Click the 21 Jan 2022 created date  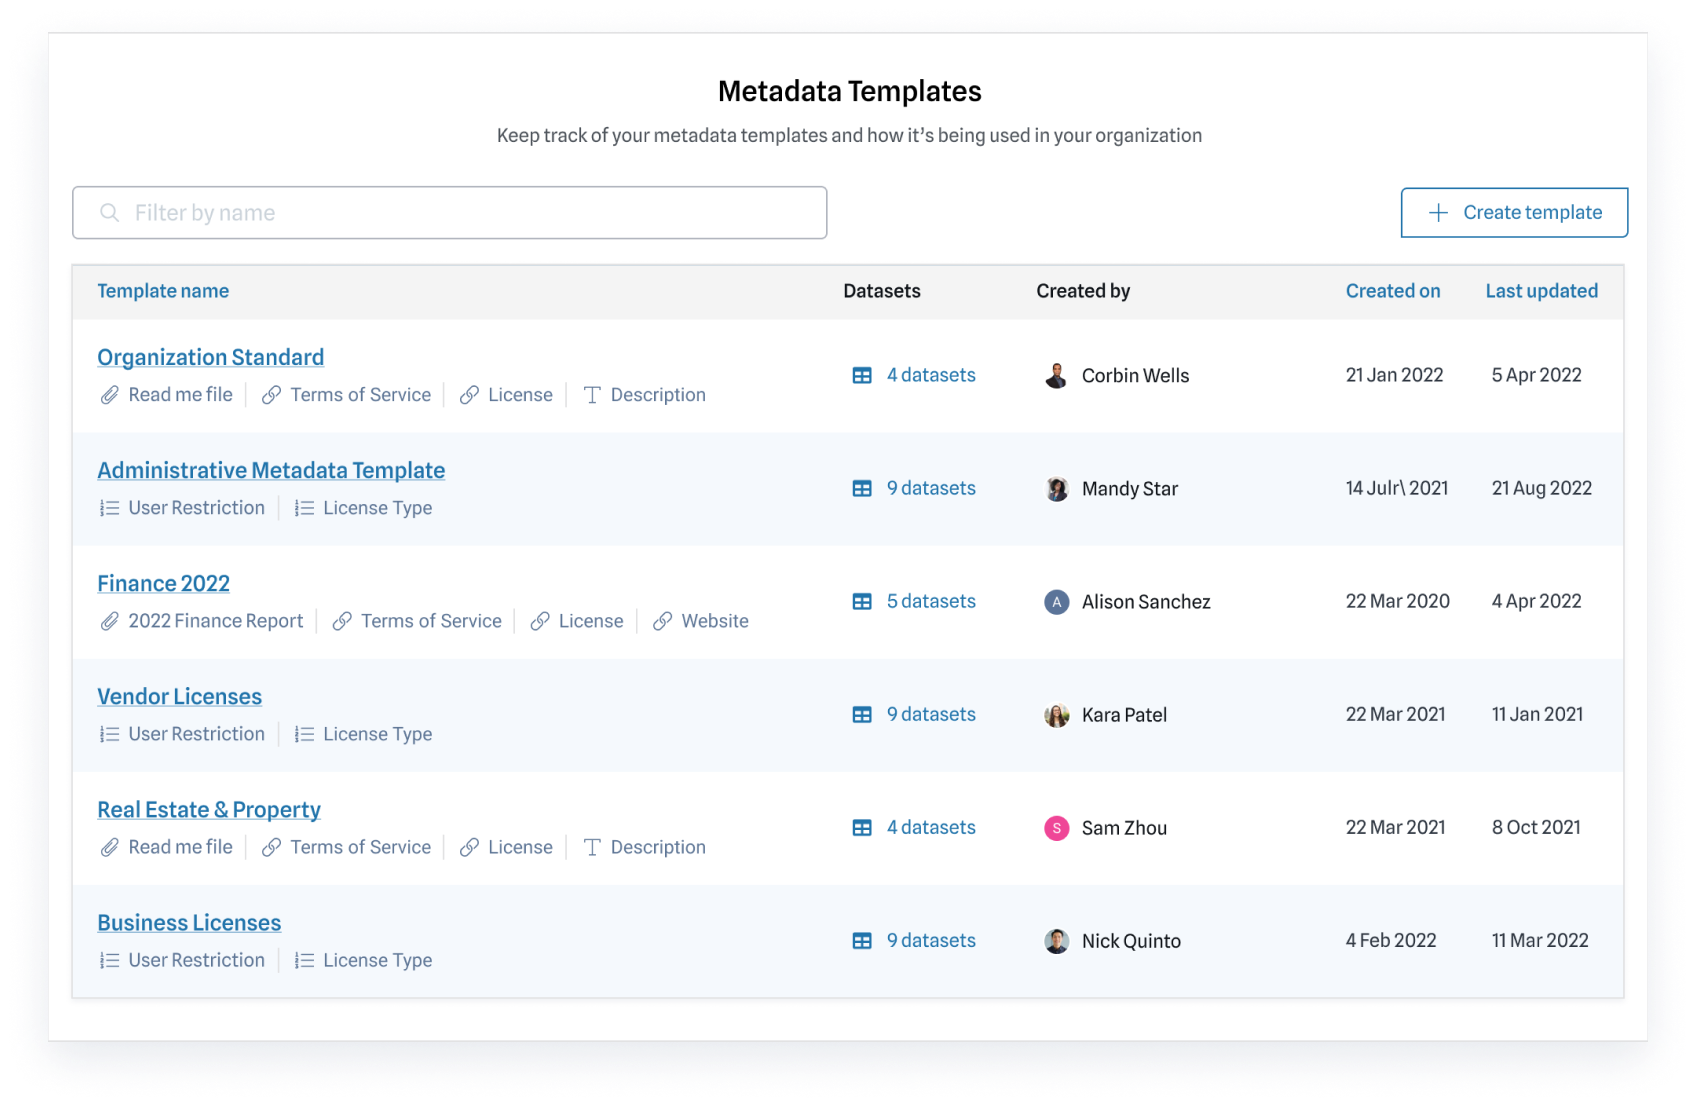(x=1394, y=375)
